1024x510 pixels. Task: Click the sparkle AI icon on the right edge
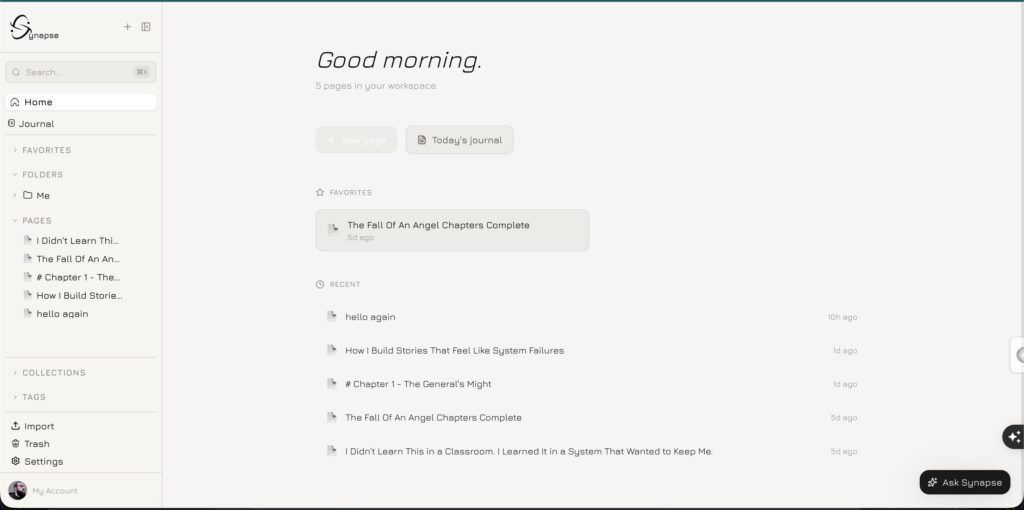1014,437
